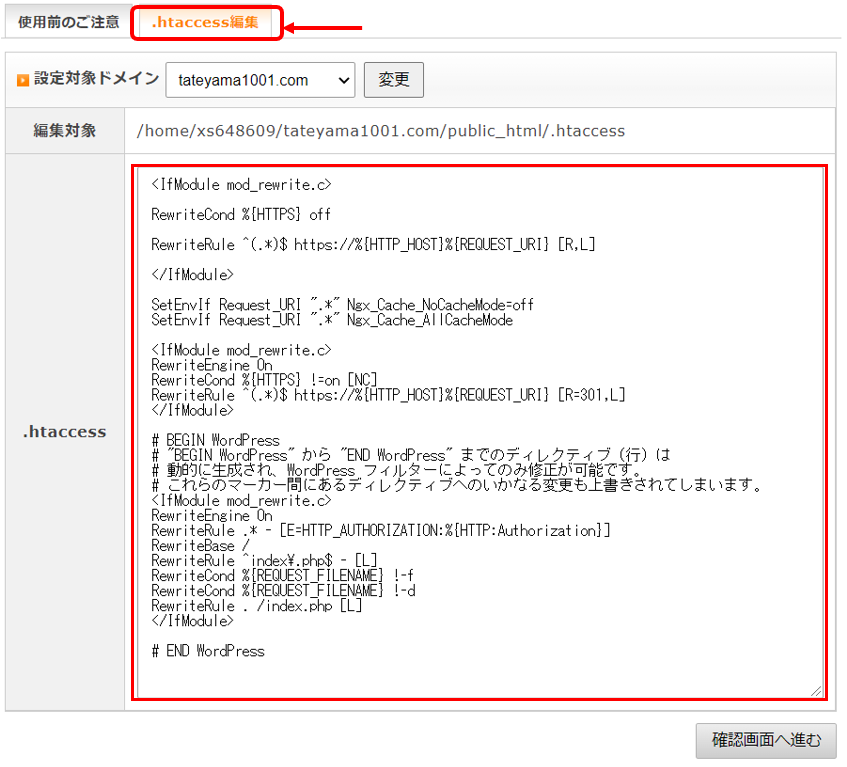Image resolution: width=847 pixels, height=767 pixels.
Task: Click the .htaccess row label
Action: 65,432
